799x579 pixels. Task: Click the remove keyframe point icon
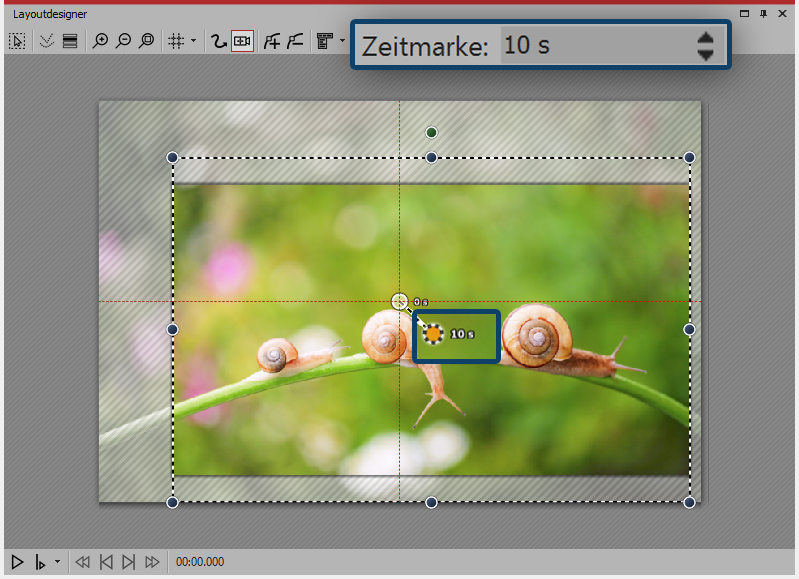coord(295,41)
